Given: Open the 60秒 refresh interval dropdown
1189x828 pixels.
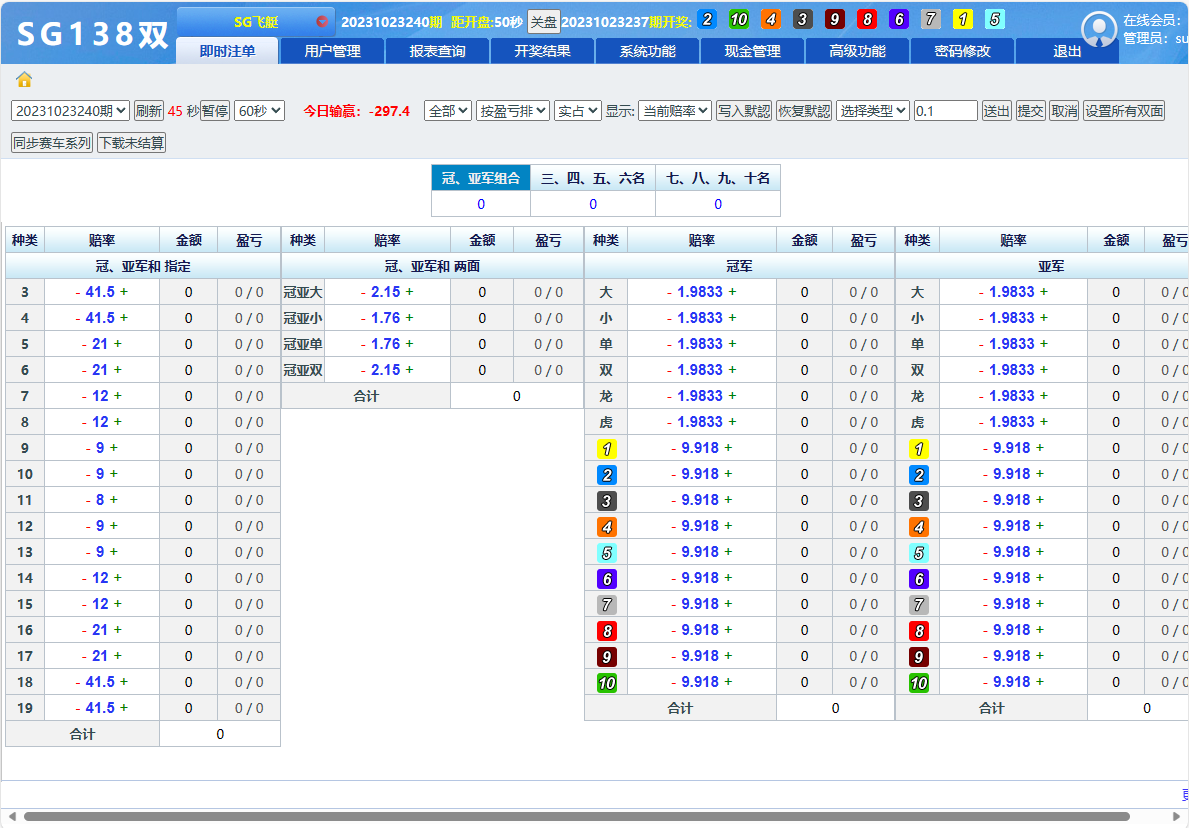Looking at the screenshot, I should 259,111.
